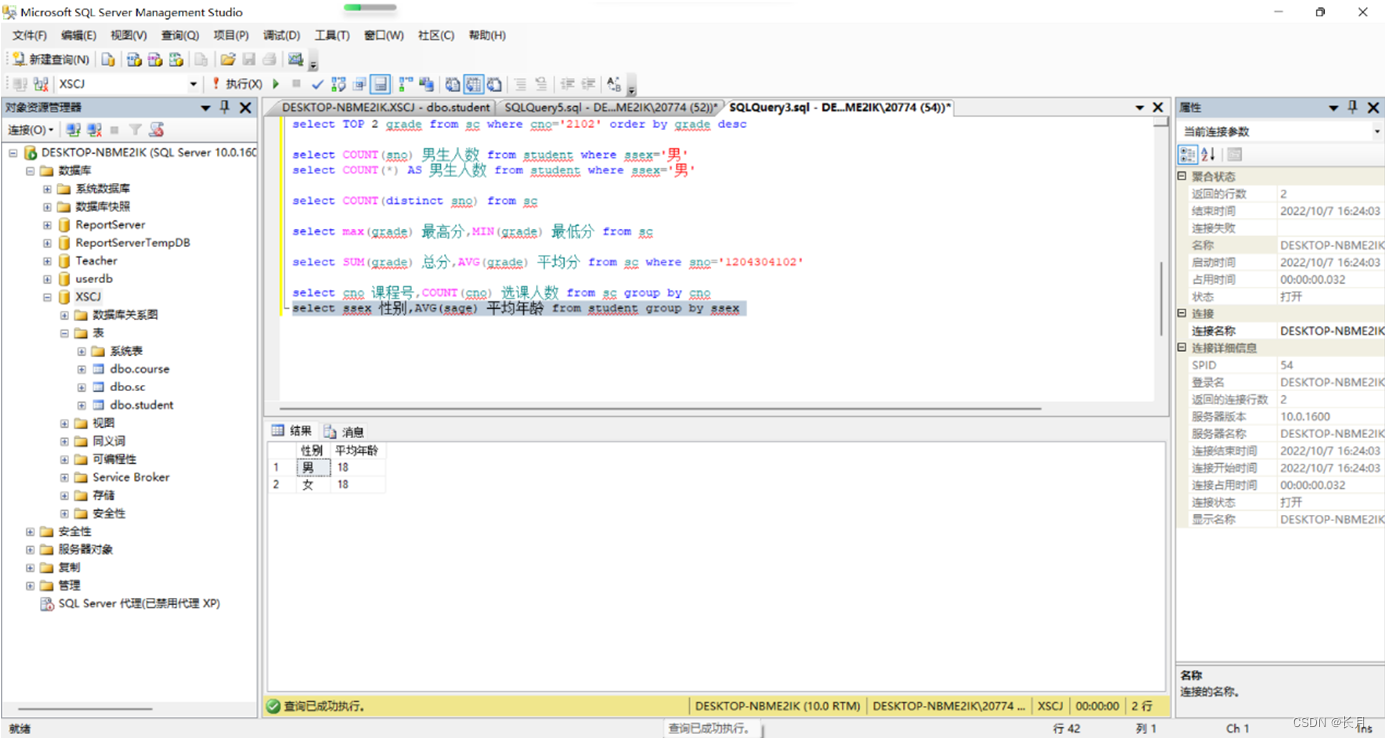Screen dimensions: 1385x738
Task: Click the blue checkmark parse query icon
Action: pyautogui.click(x=317, y=84)
